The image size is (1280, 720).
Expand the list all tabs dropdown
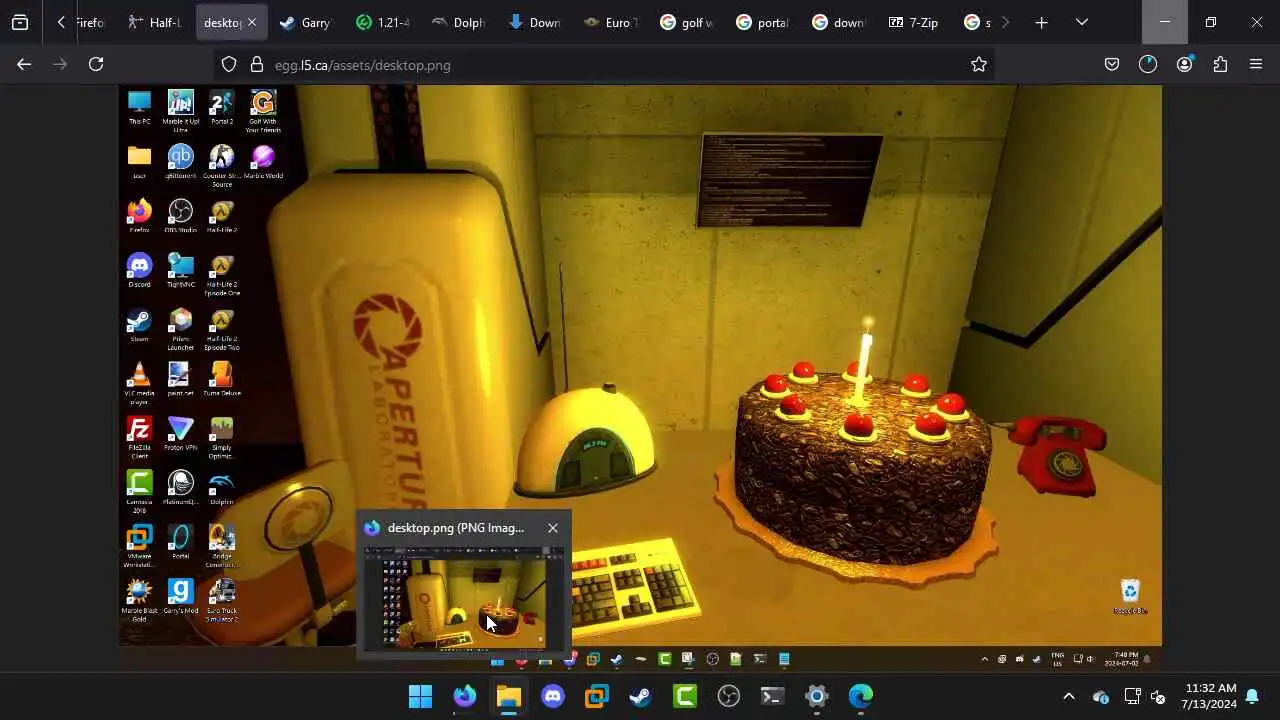(x=1081, y=22)
